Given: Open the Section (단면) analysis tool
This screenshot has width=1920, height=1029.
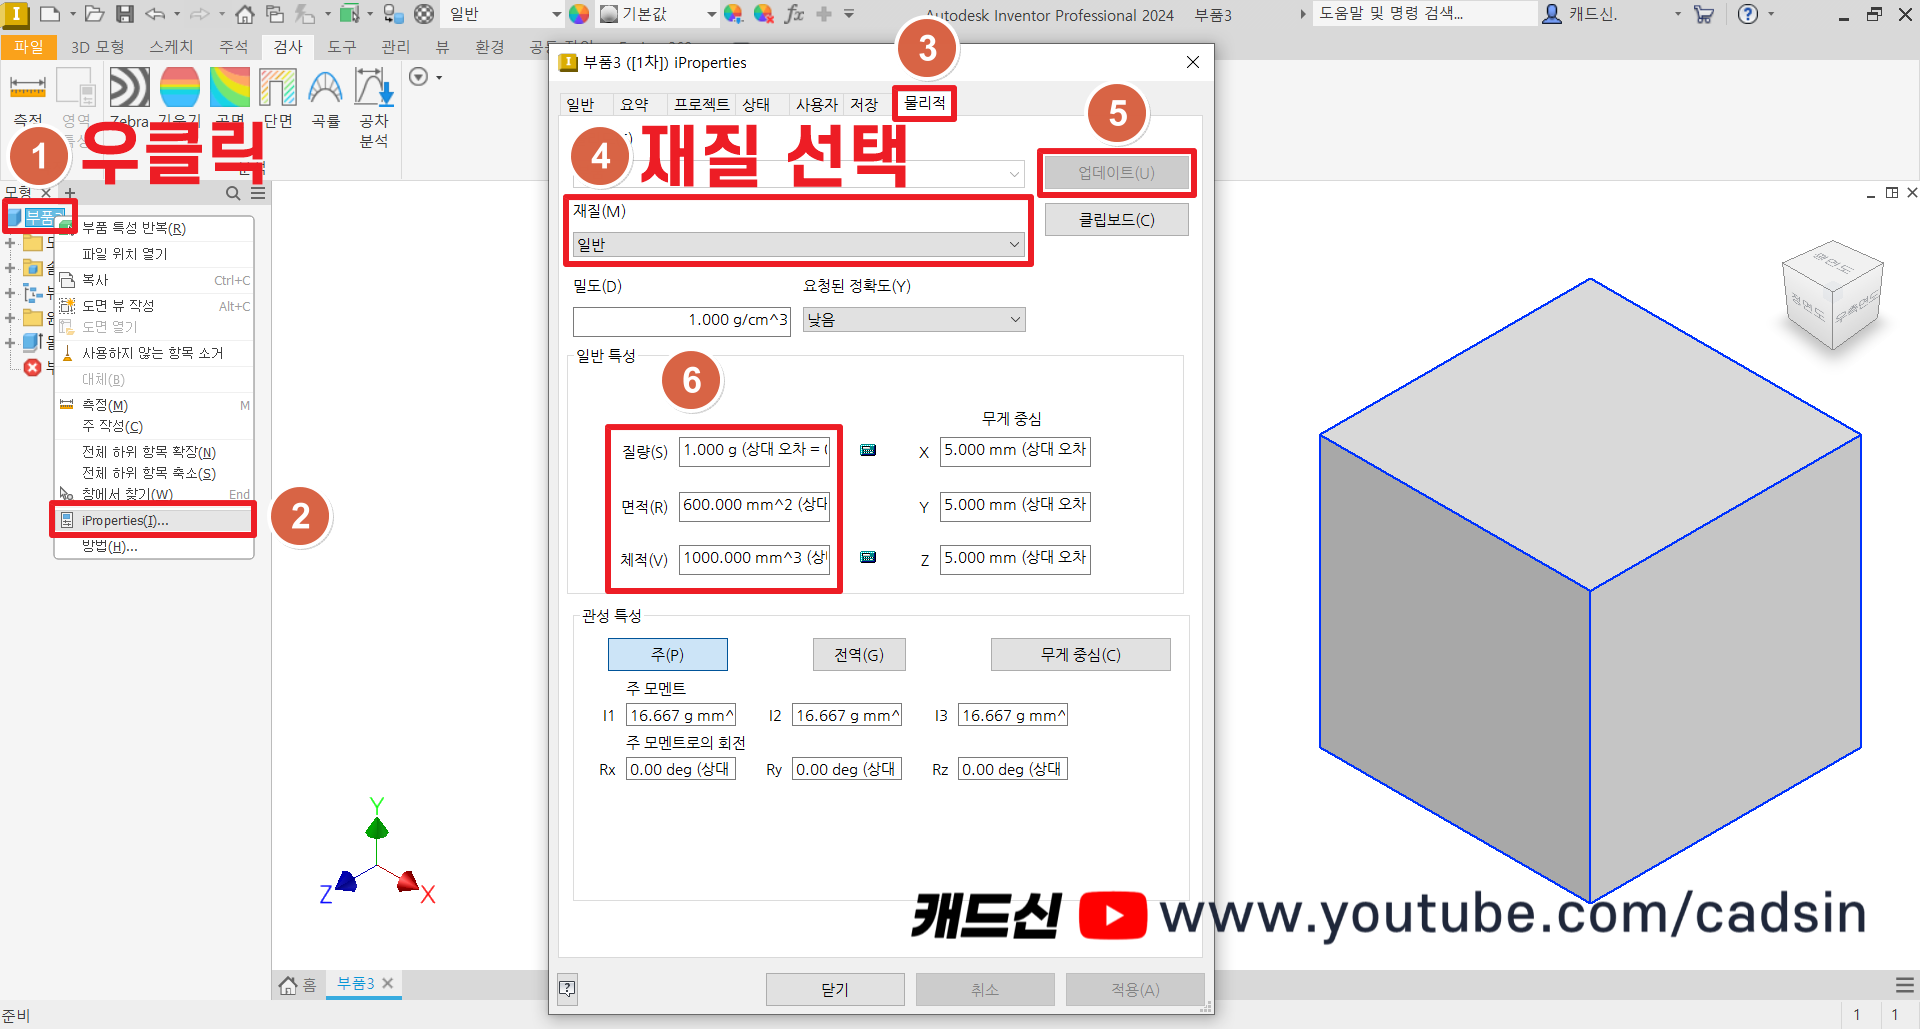Looking at the screenshot, I should pyautogui.click(x=278, y=98).
